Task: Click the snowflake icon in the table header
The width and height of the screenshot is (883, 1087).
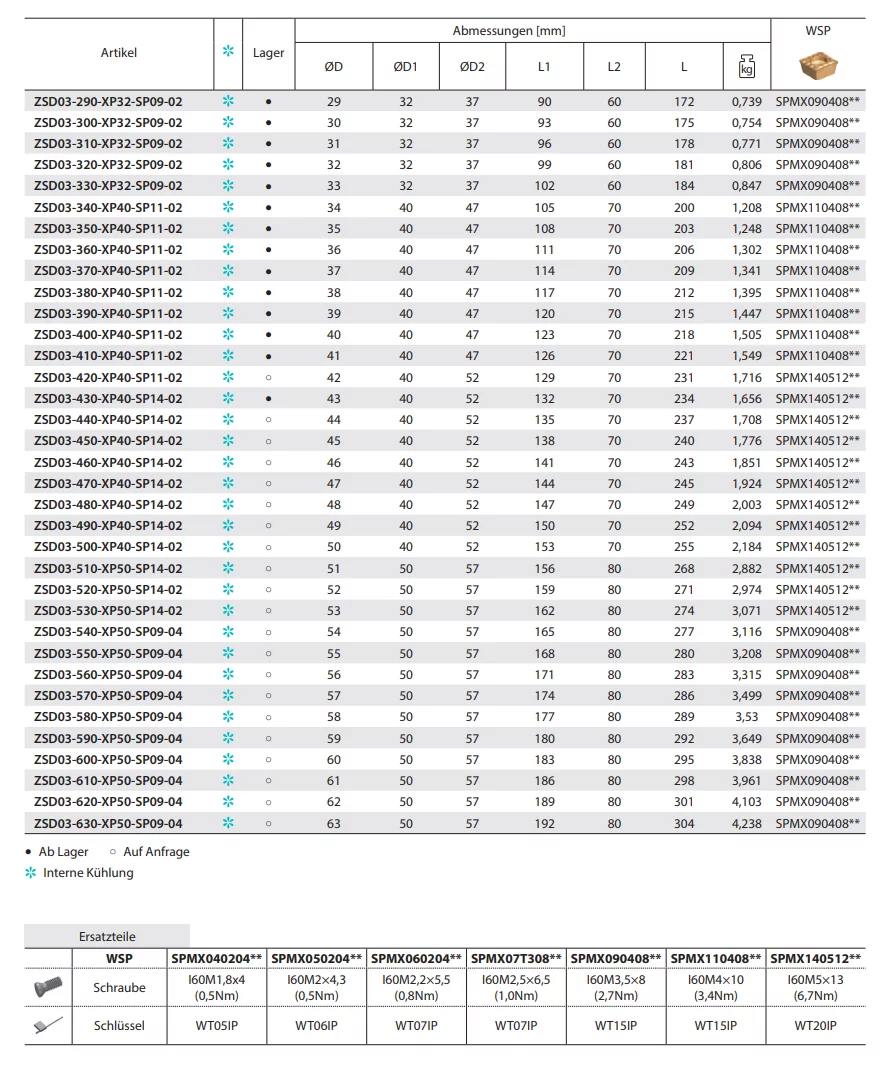Action: 228,51
